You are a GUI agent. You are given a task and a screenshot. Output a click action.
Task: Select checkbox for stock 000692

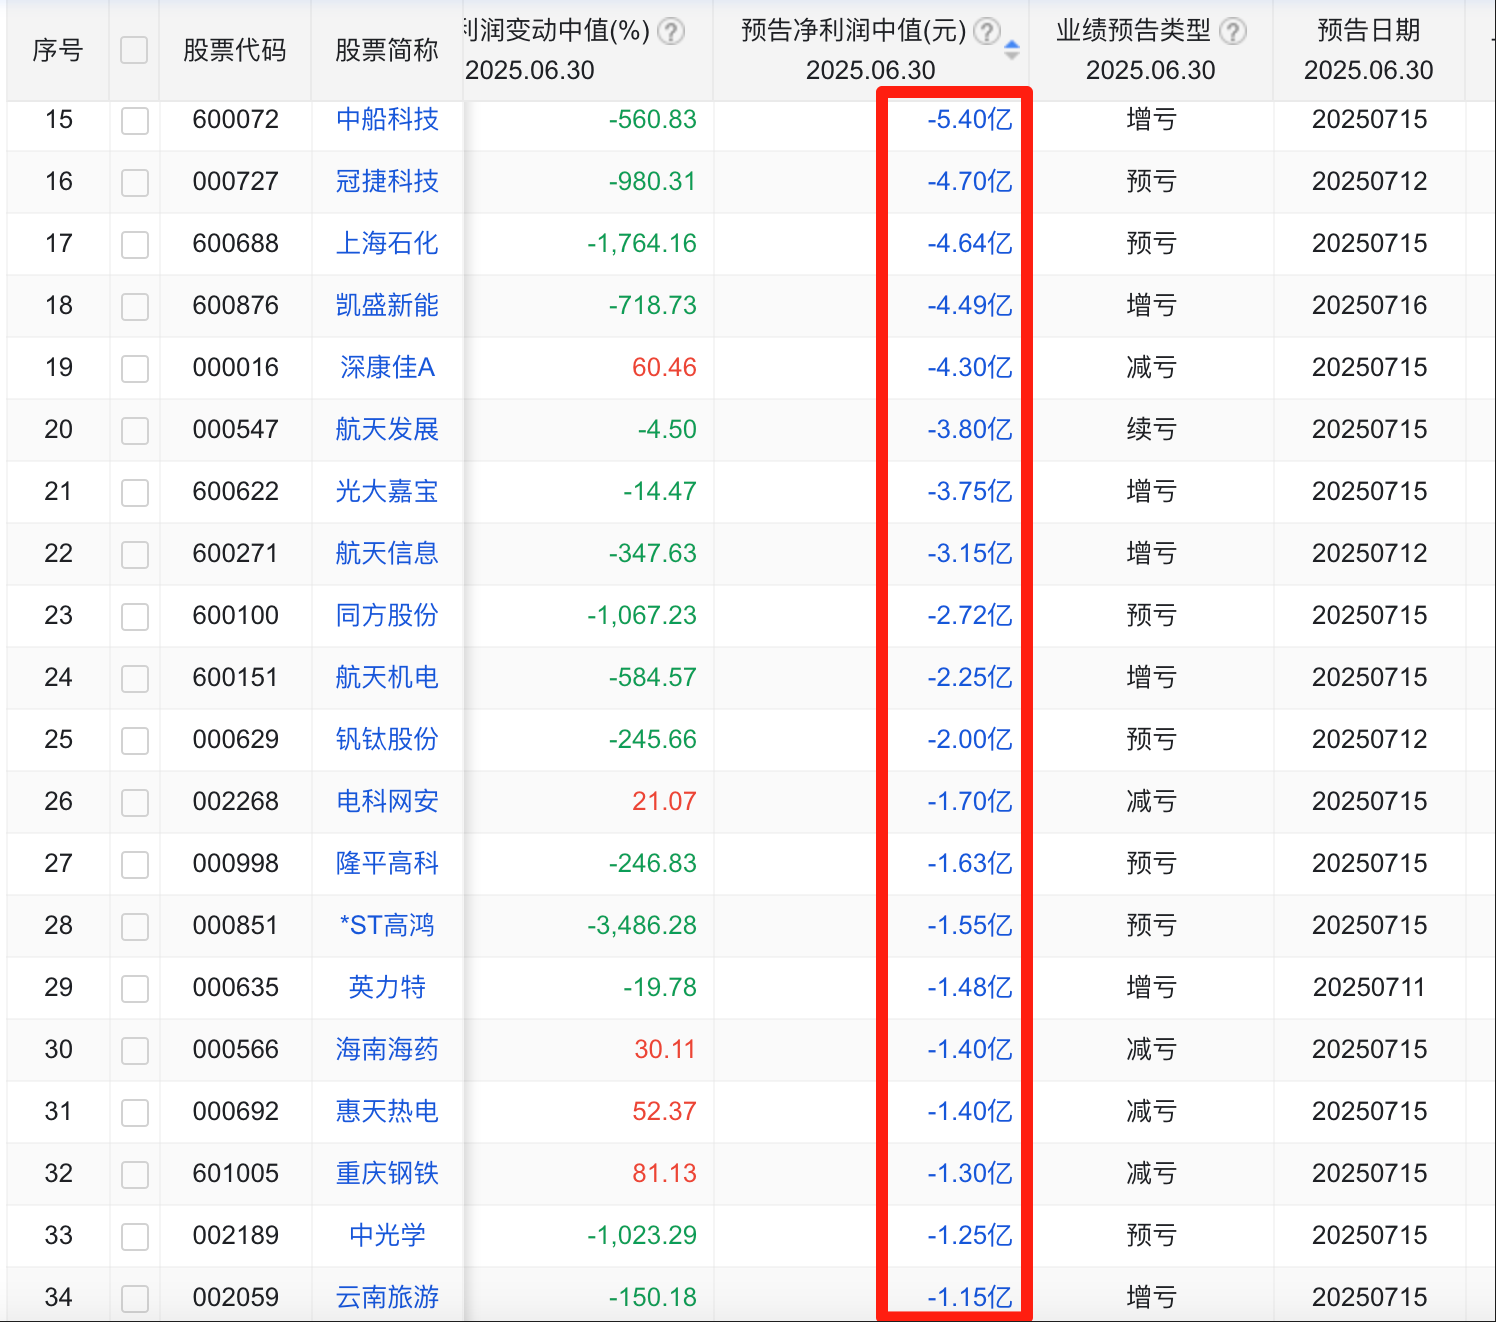pyautogui.click(x=135, y=1113)
